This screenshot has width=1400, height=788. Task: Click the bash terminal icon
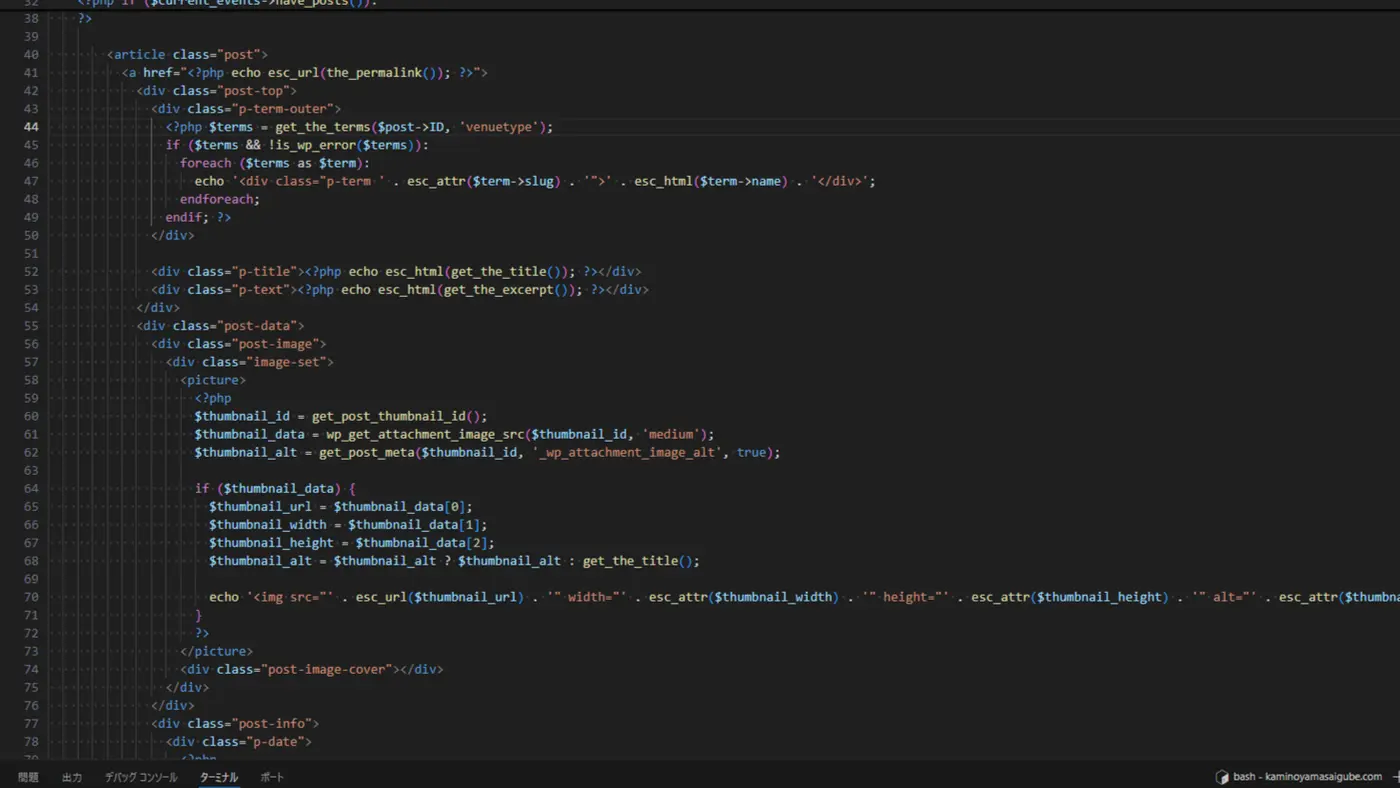click(x=1222, y=777)
